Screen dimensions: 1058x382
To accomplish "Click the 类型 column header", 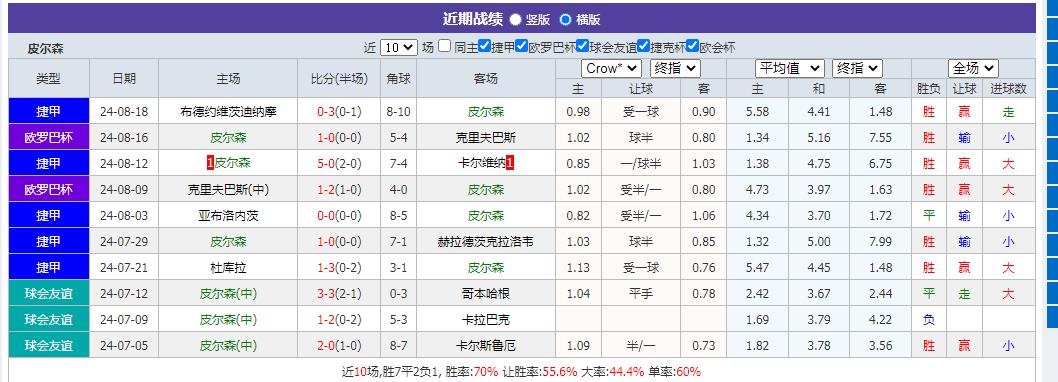I will pyautogui.click(x=48, y=78).
